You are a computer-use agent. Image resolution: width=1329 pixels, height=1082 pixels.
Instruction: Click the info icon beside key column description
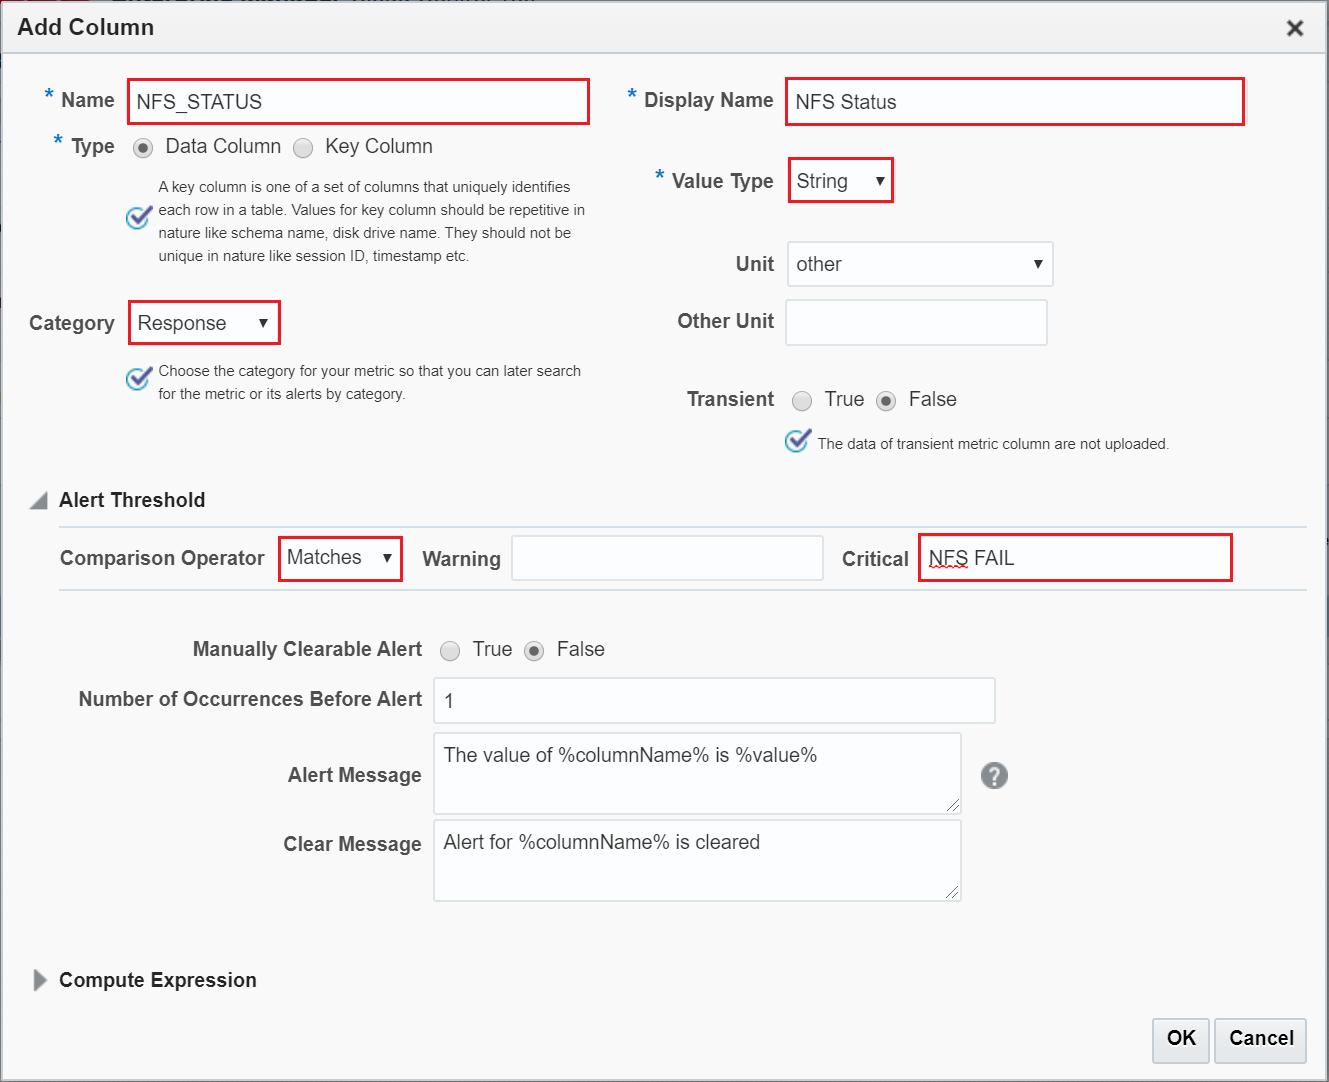point(139,218)
